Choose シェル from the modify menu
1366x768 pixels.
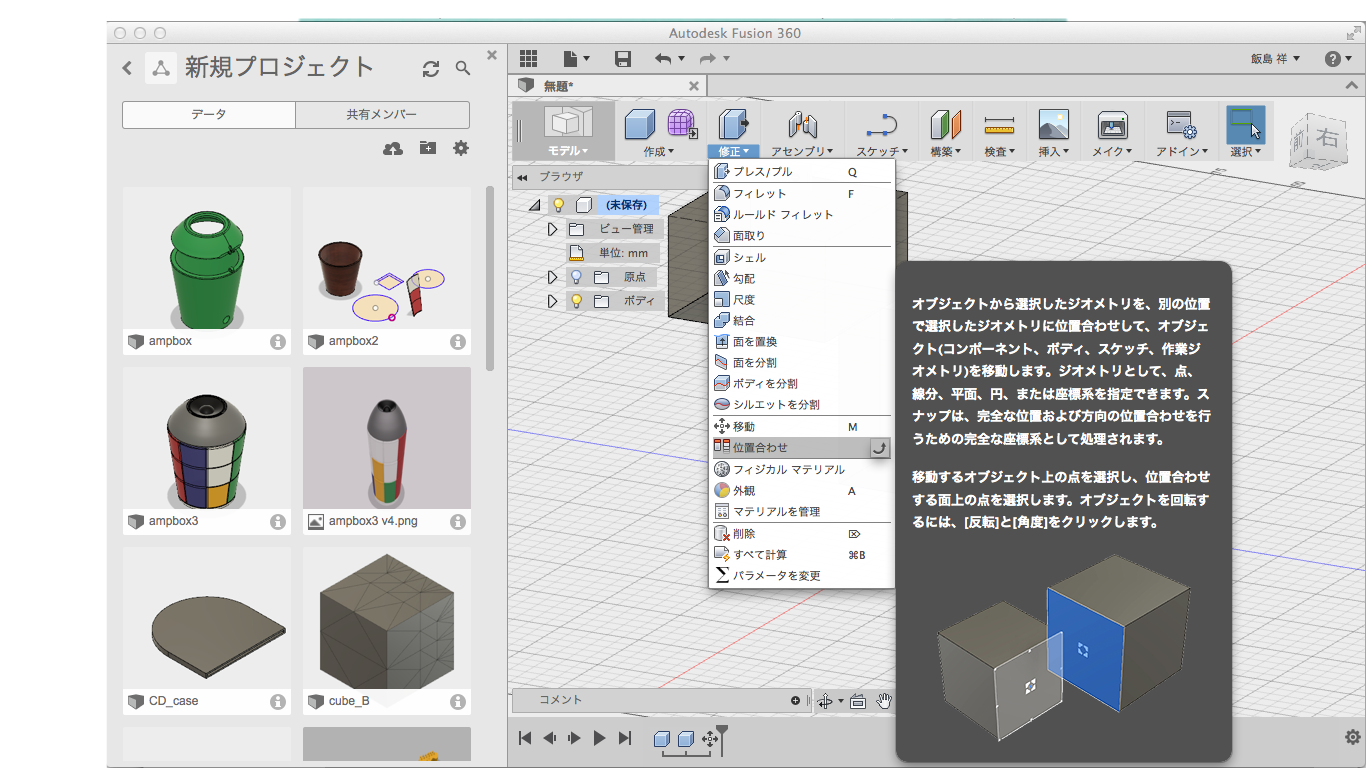tap(802, 258)
